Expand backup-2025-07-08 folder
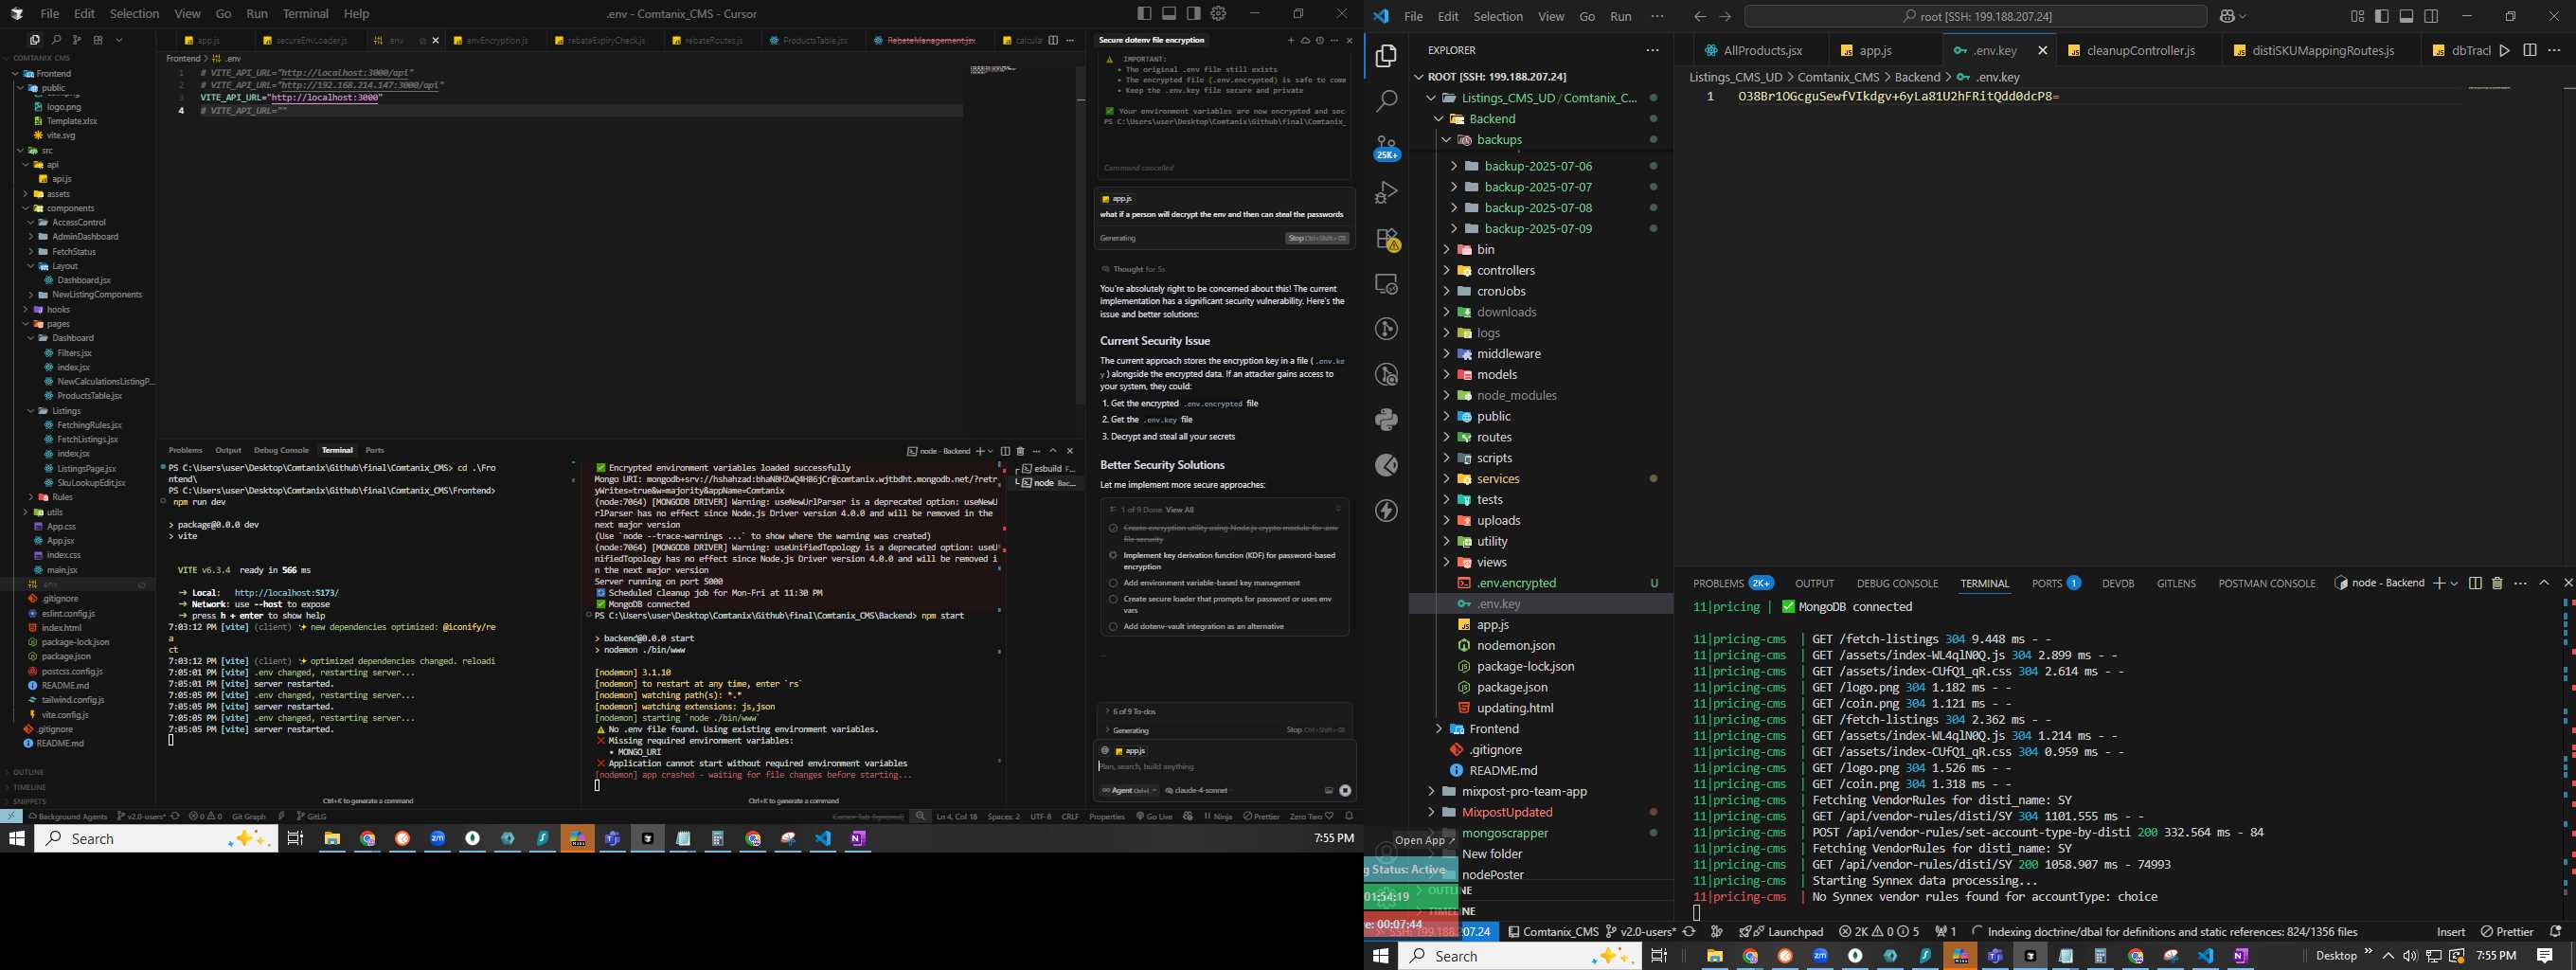 (x=1453, y=208)
